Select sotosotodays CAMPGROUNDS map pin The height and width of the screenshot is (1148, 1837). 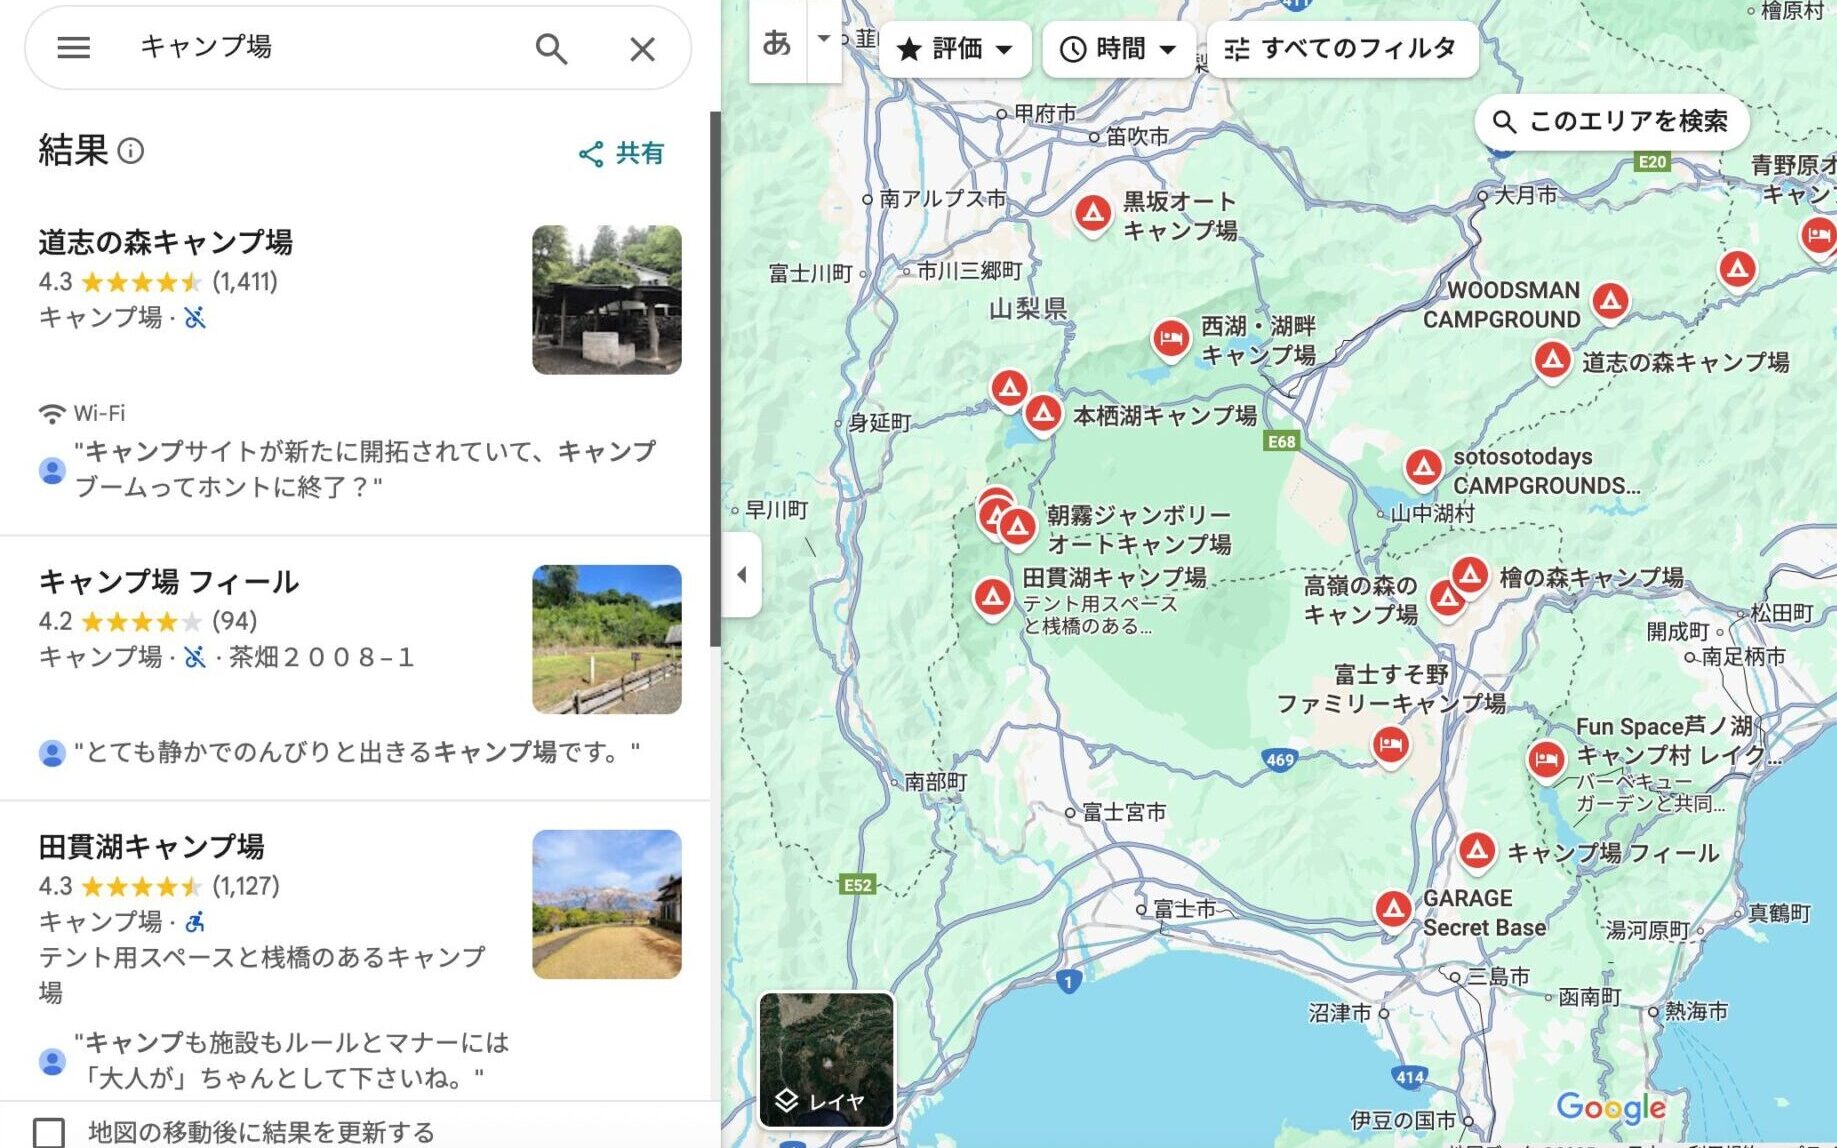pos(1423,467)
